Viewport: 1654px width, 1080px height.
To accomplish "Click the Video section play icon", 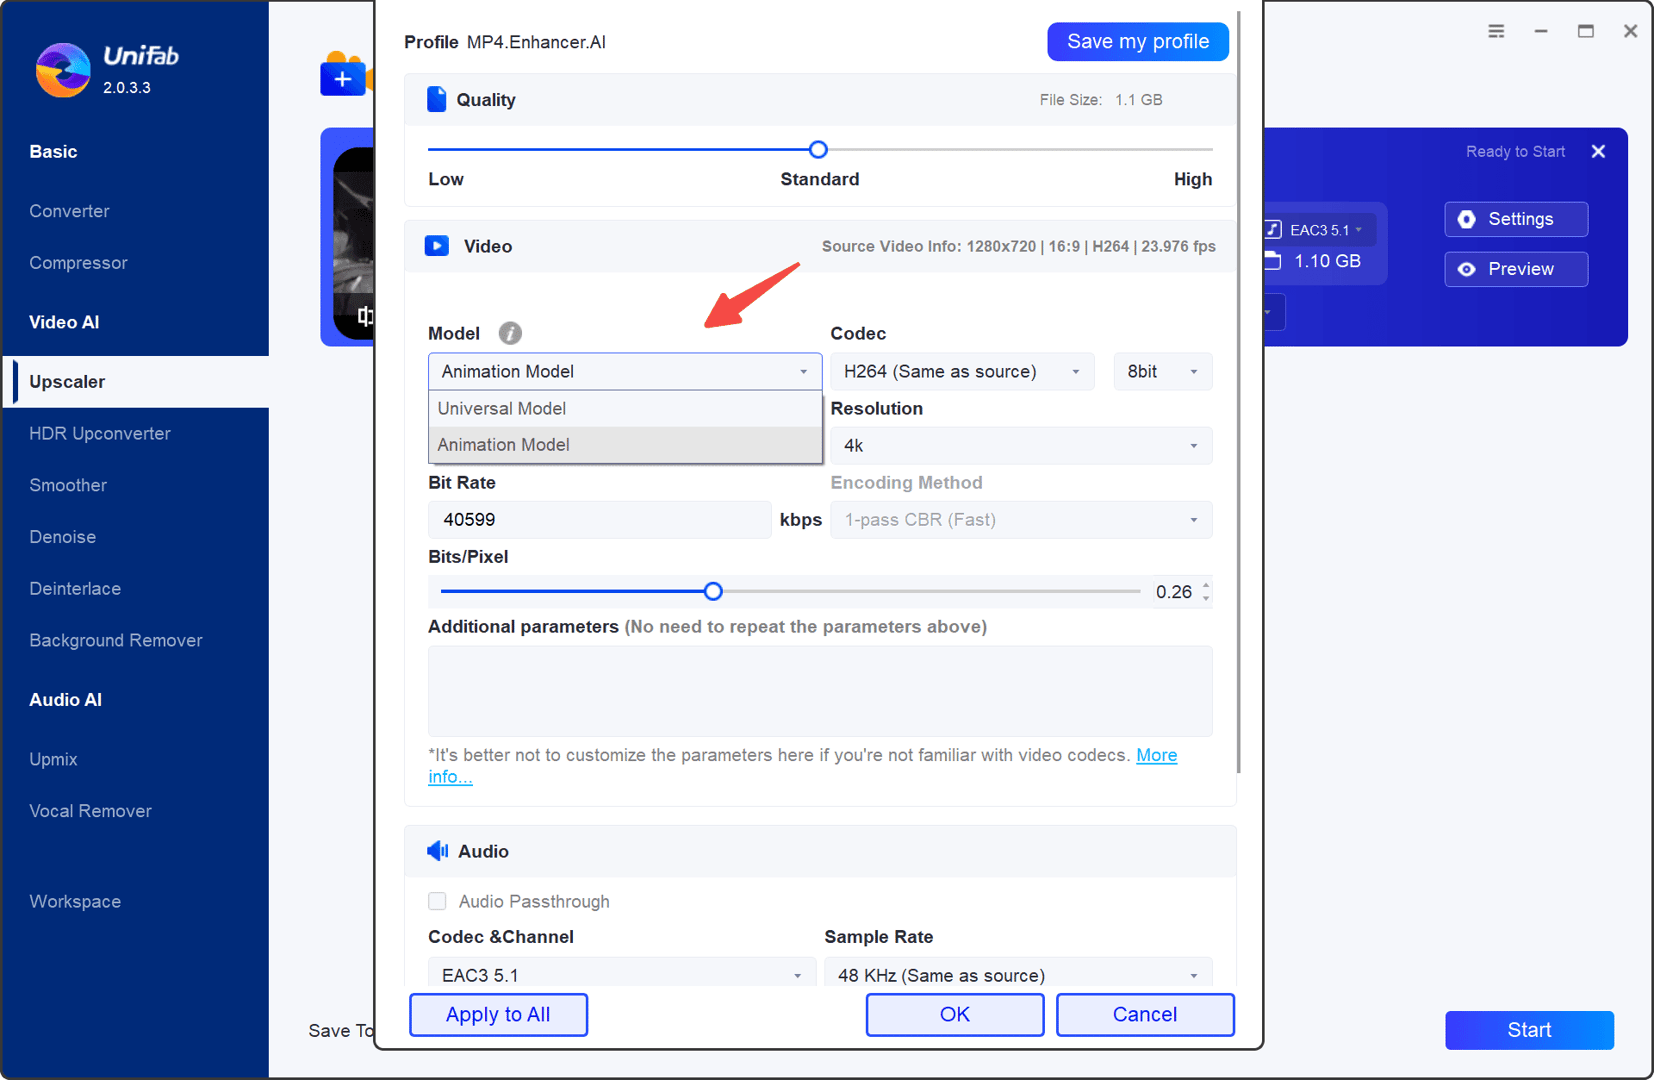I will coord(437,246).
